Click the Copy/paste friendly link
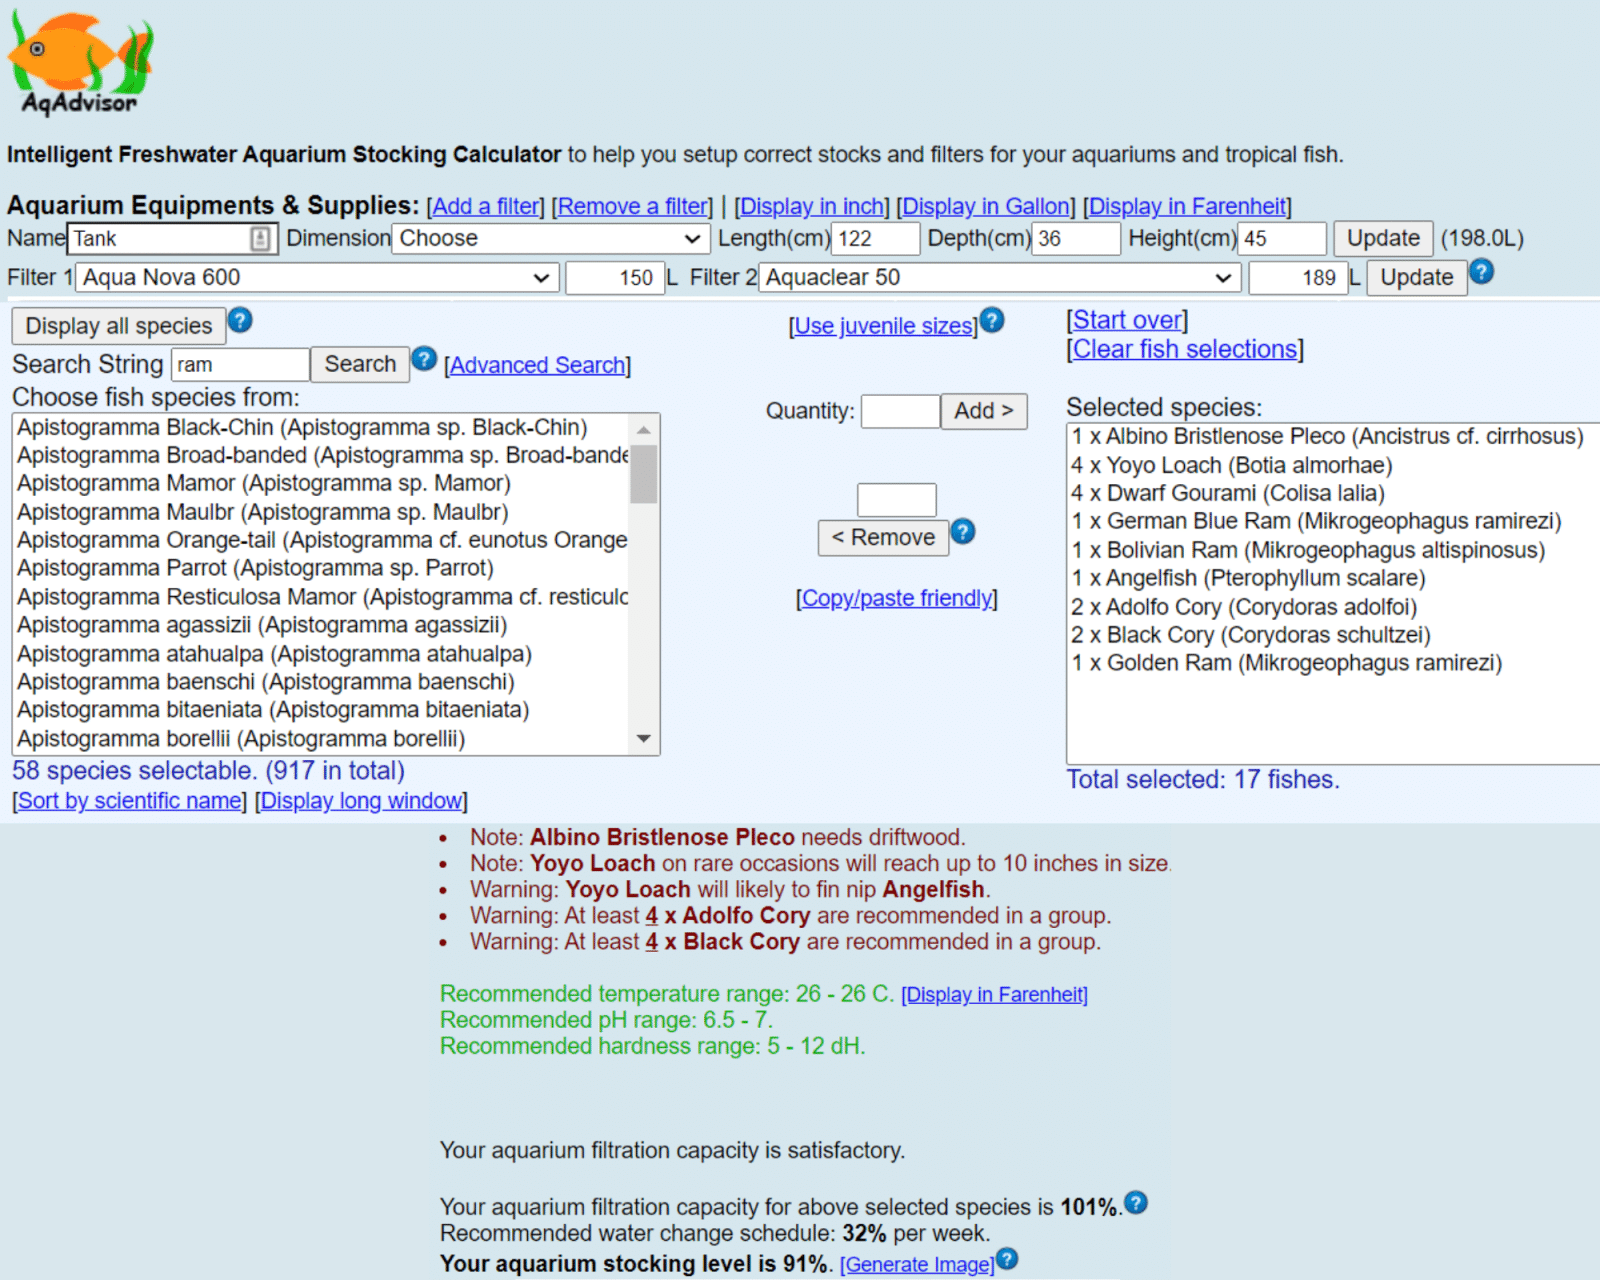Image resolution: width=1600 pixels, height=1280 pixels. 897,598
